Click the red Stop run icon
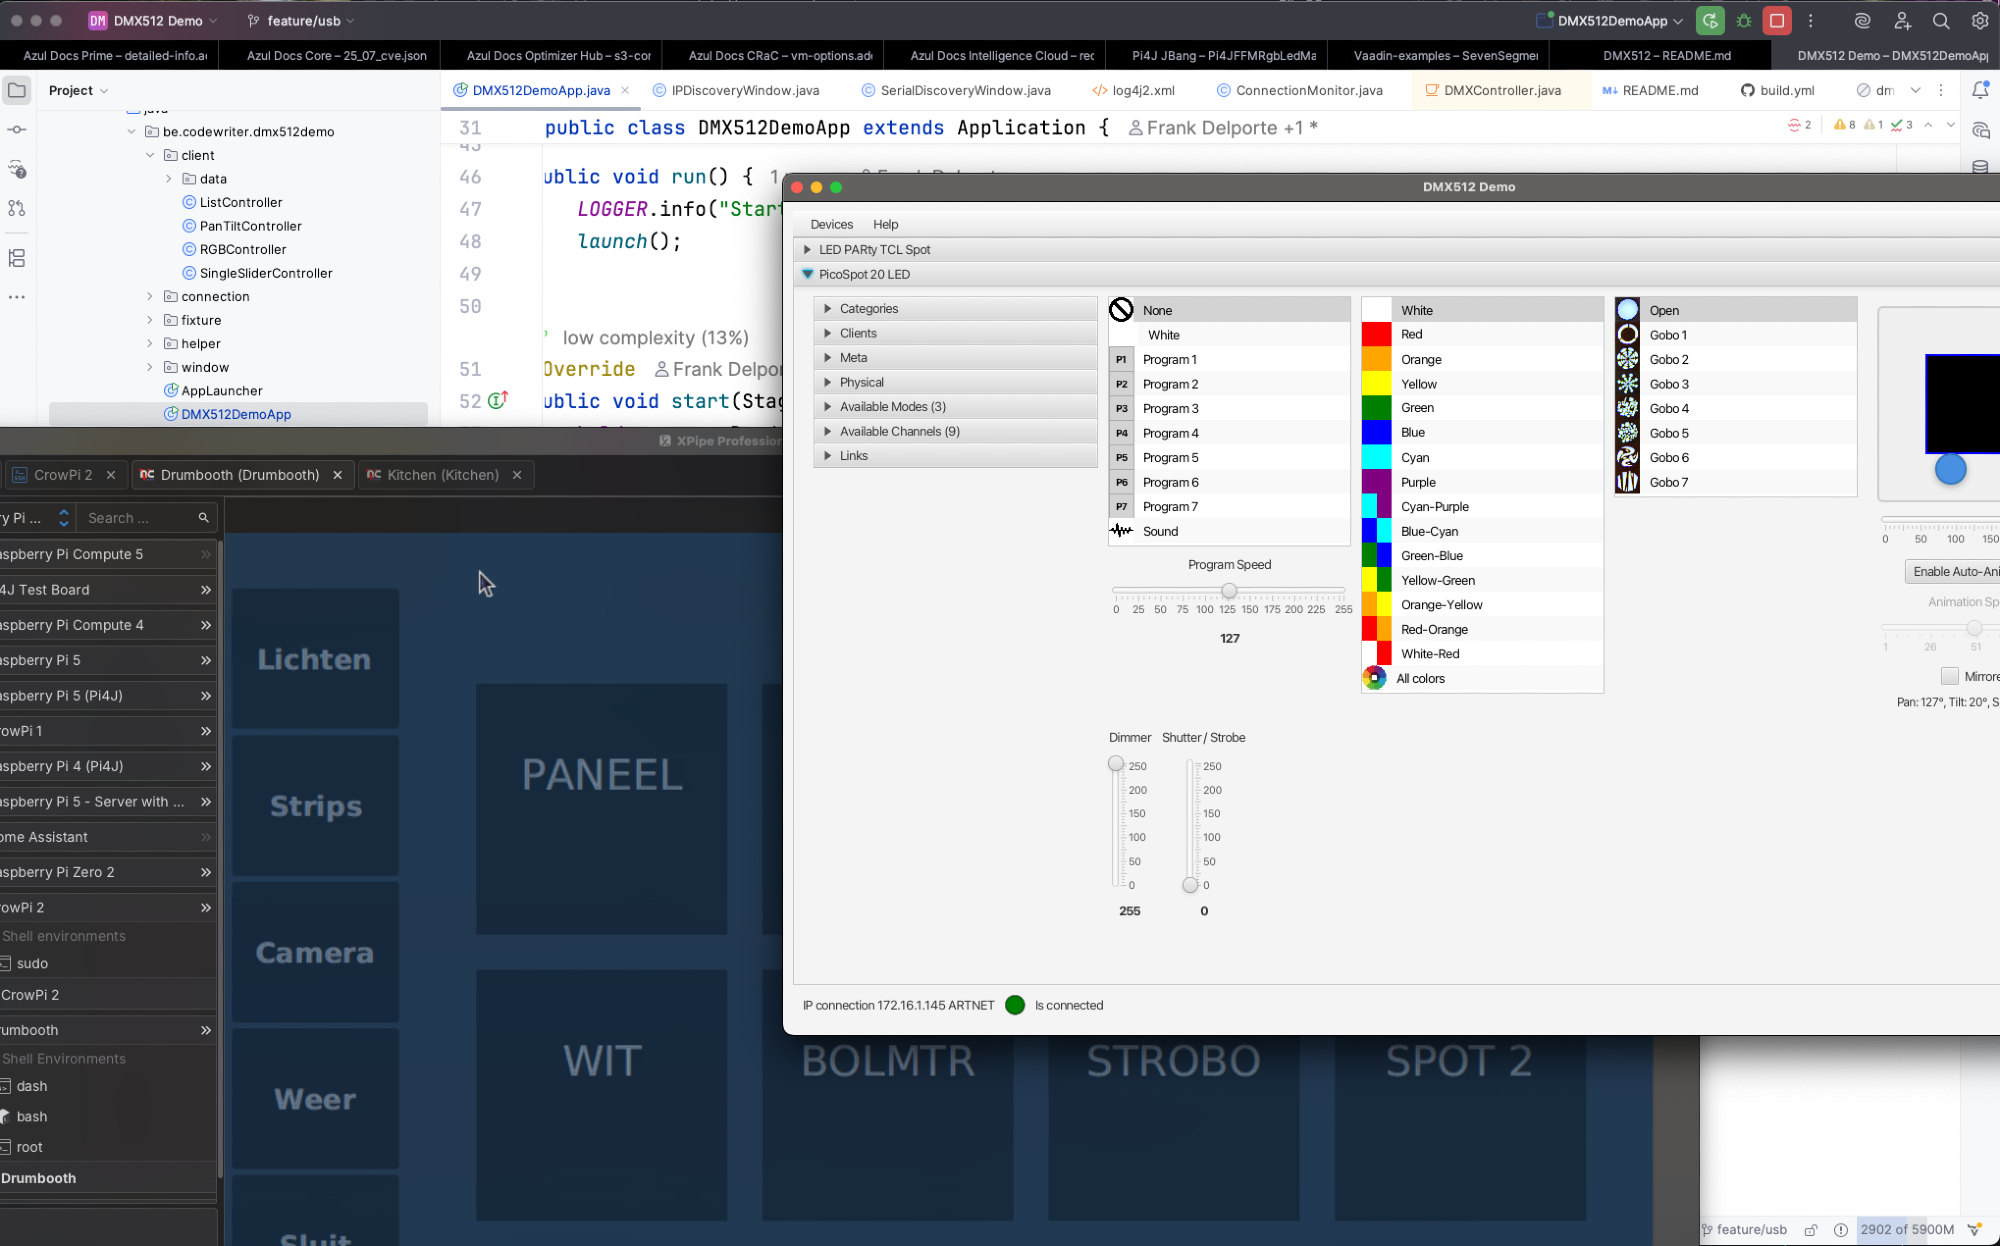The width and height of the screenshot is (2000, 1246). click(x=1777, y=21)
